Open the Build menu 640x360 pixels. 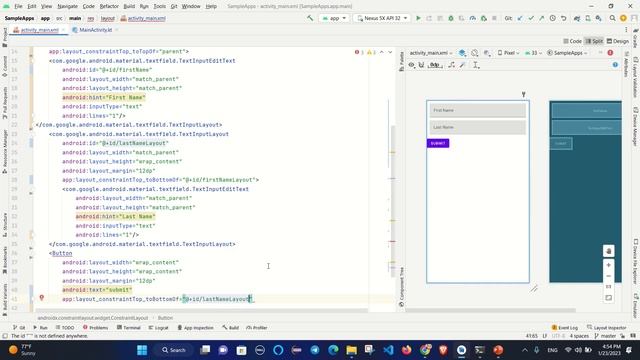tap(129, 7)
